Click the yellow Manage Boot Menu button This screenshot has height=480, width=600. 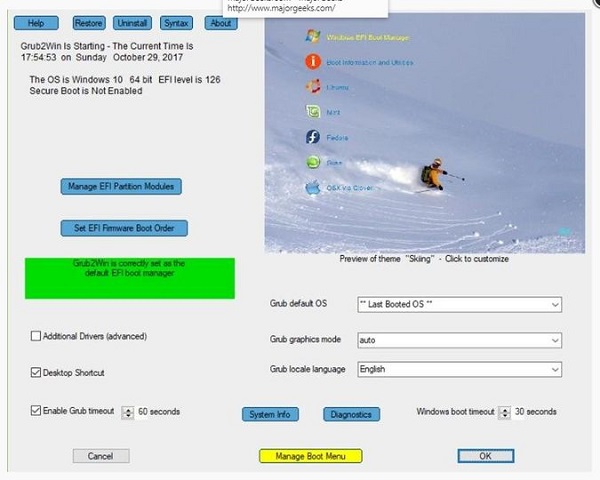tap(310, 456)
